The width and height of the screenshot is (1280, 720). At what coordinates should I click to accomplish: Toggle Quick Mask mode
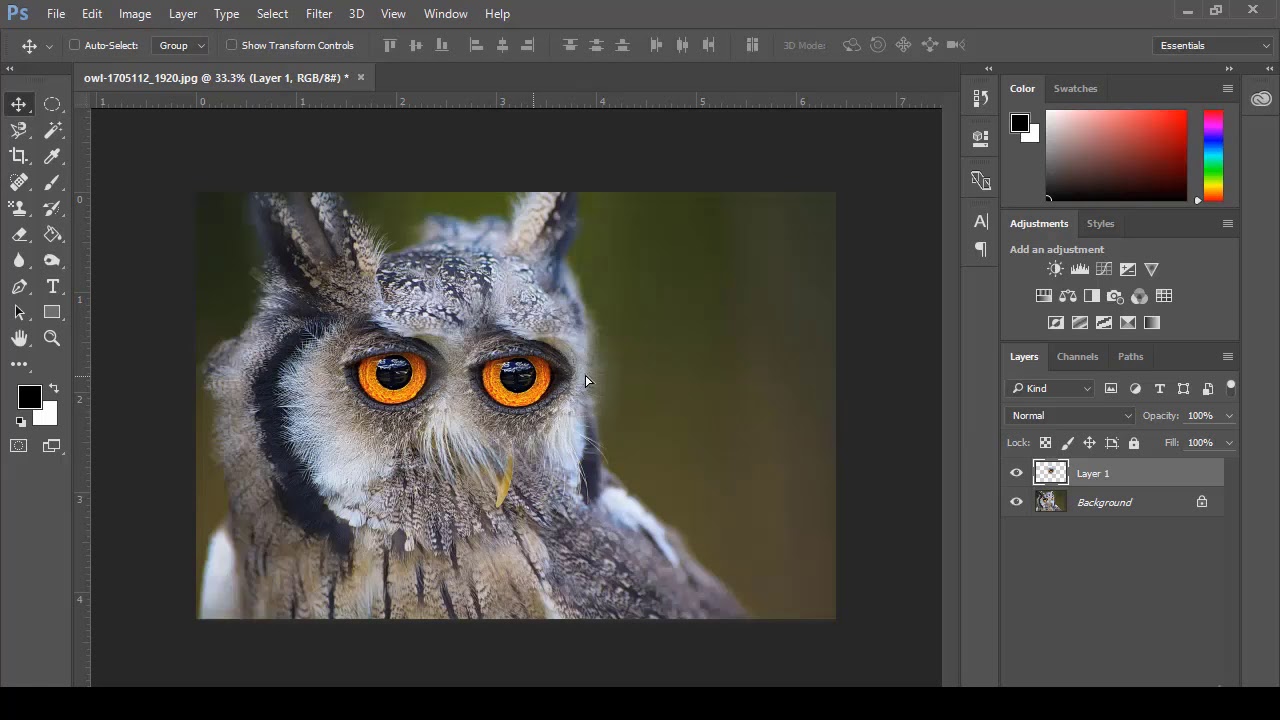click(19, 446)
